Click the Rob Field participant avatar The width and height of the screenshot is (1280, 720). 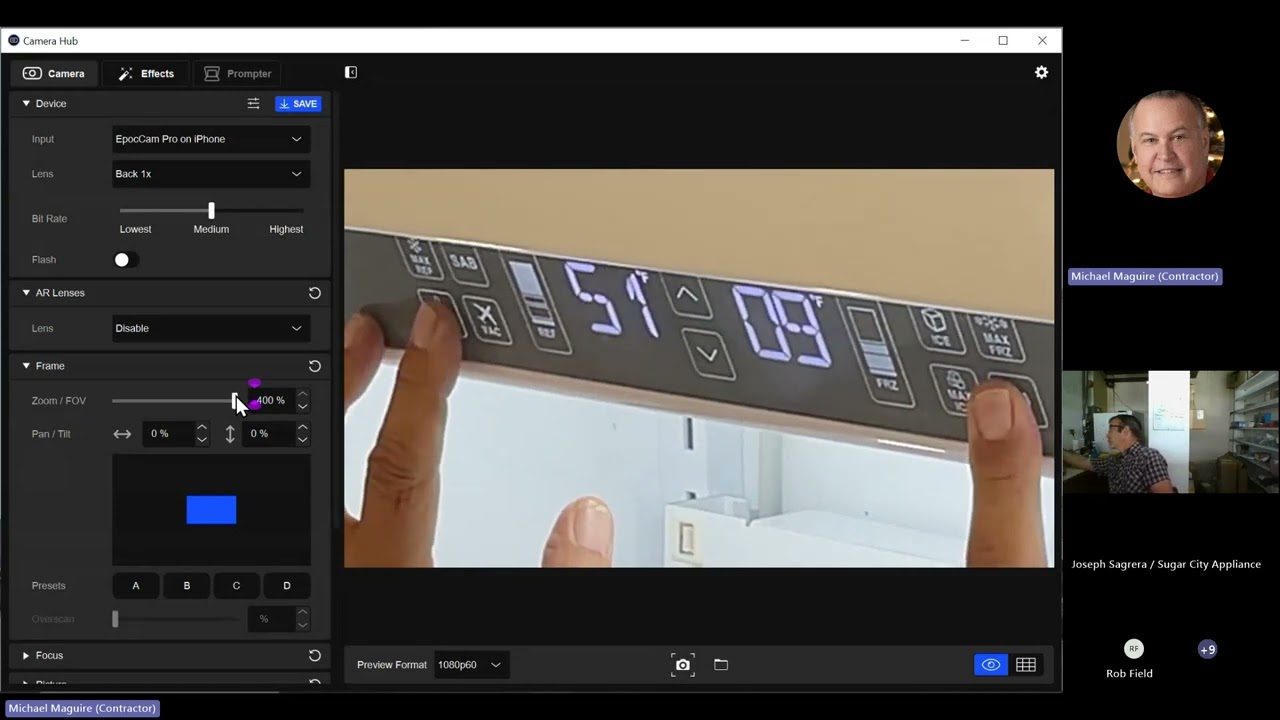pyautogui.click(x=1133, y=649)
